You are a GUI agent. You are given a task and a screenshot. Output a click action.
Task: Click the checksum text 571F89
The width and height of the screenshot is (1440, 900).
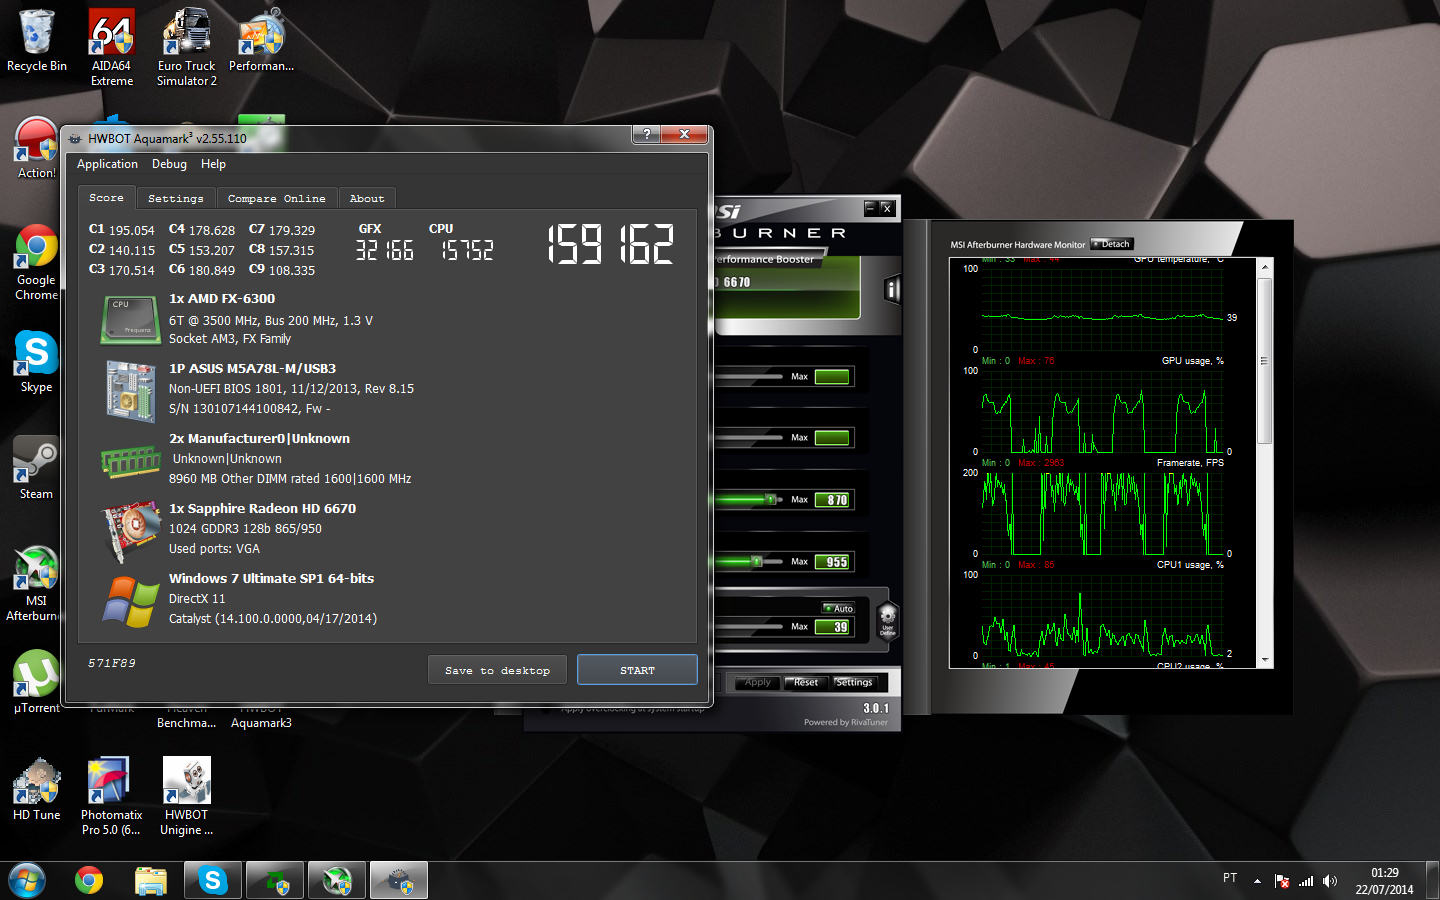112,663
